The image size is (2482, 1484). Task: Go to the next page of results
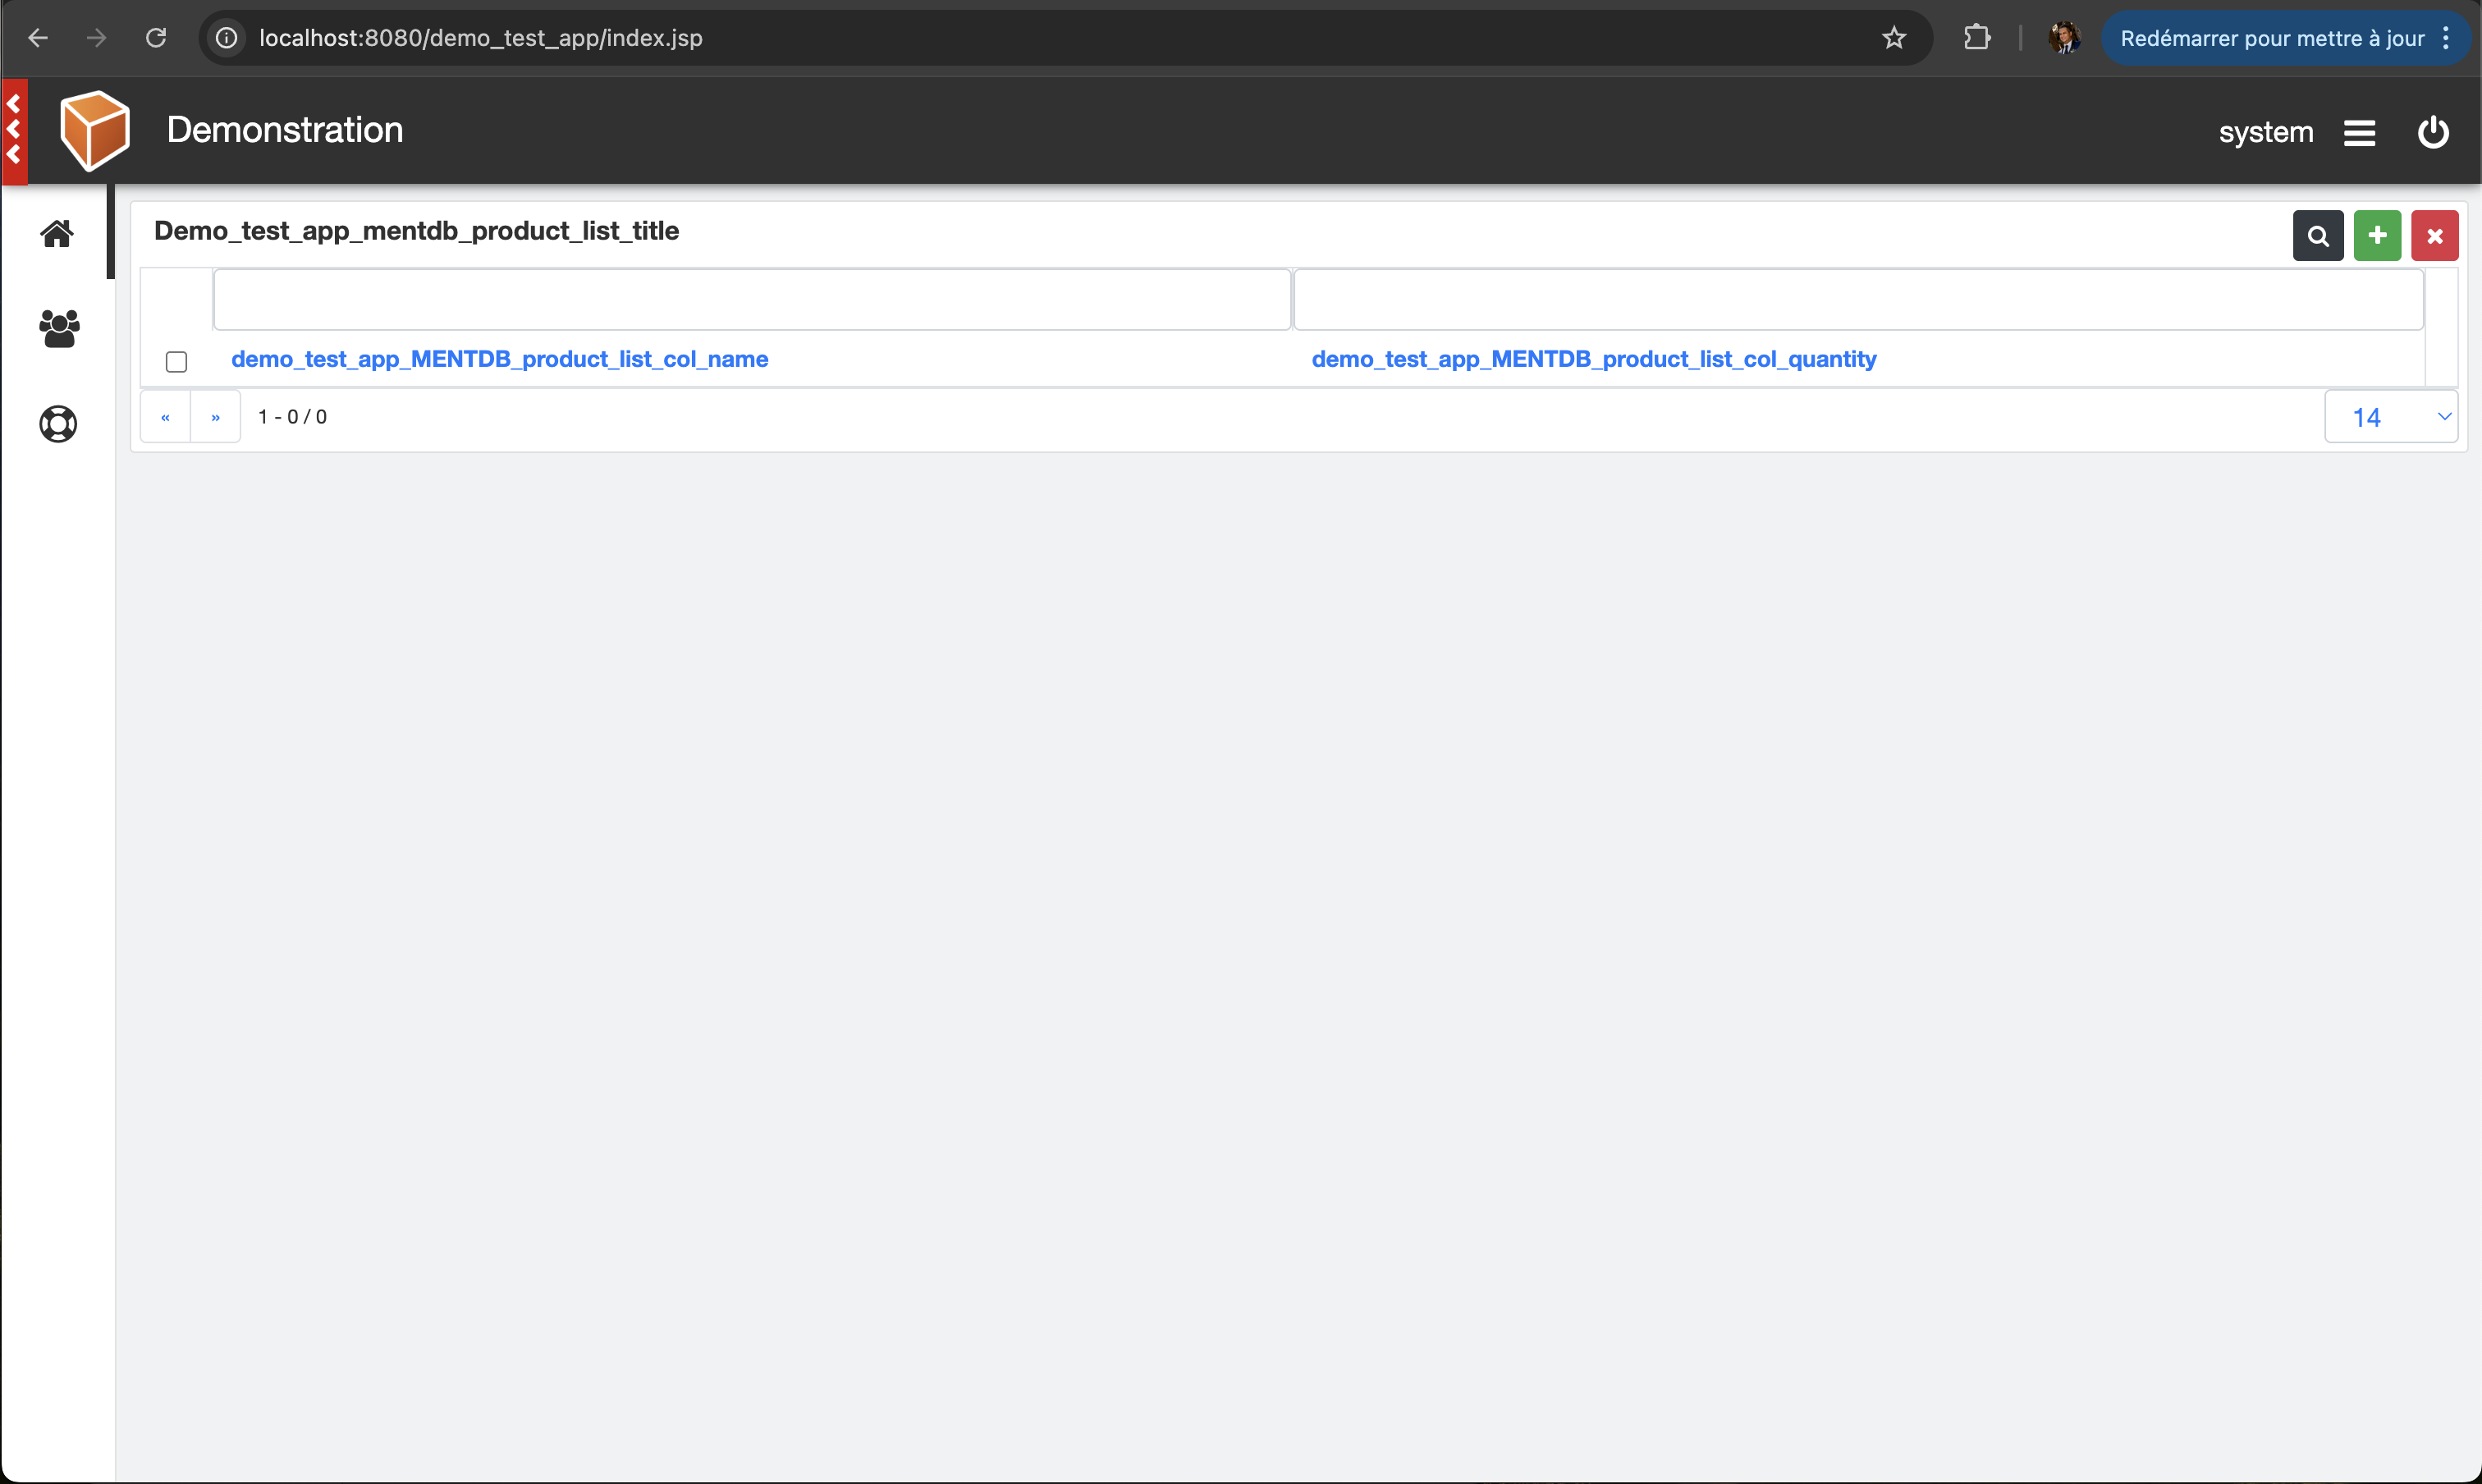coord(215,417)
